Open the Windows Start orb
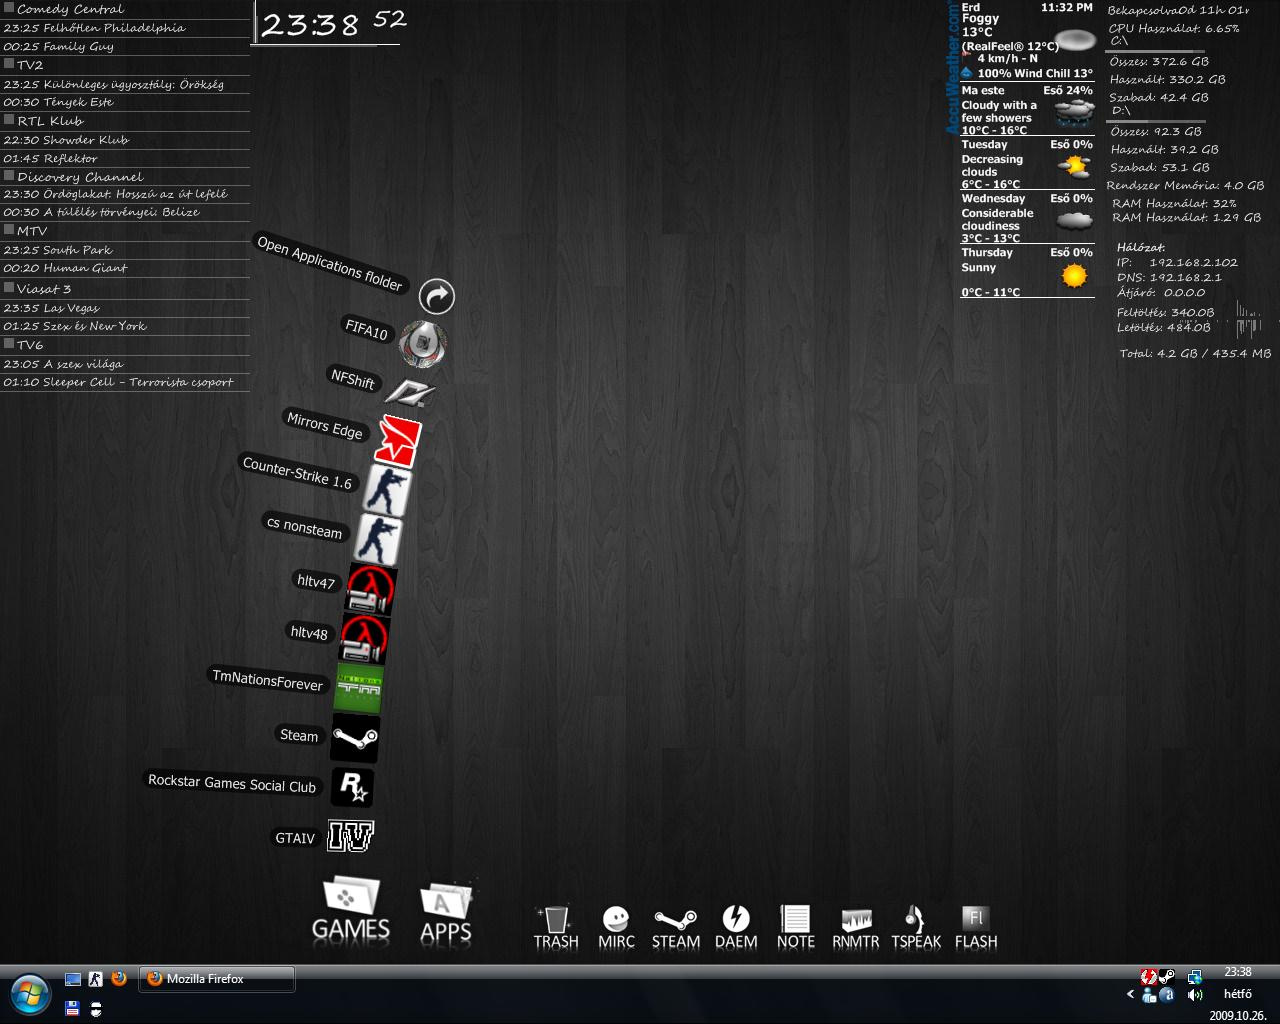The image size is (1280, 1024). pyautogui.click(x=30, y=993)
